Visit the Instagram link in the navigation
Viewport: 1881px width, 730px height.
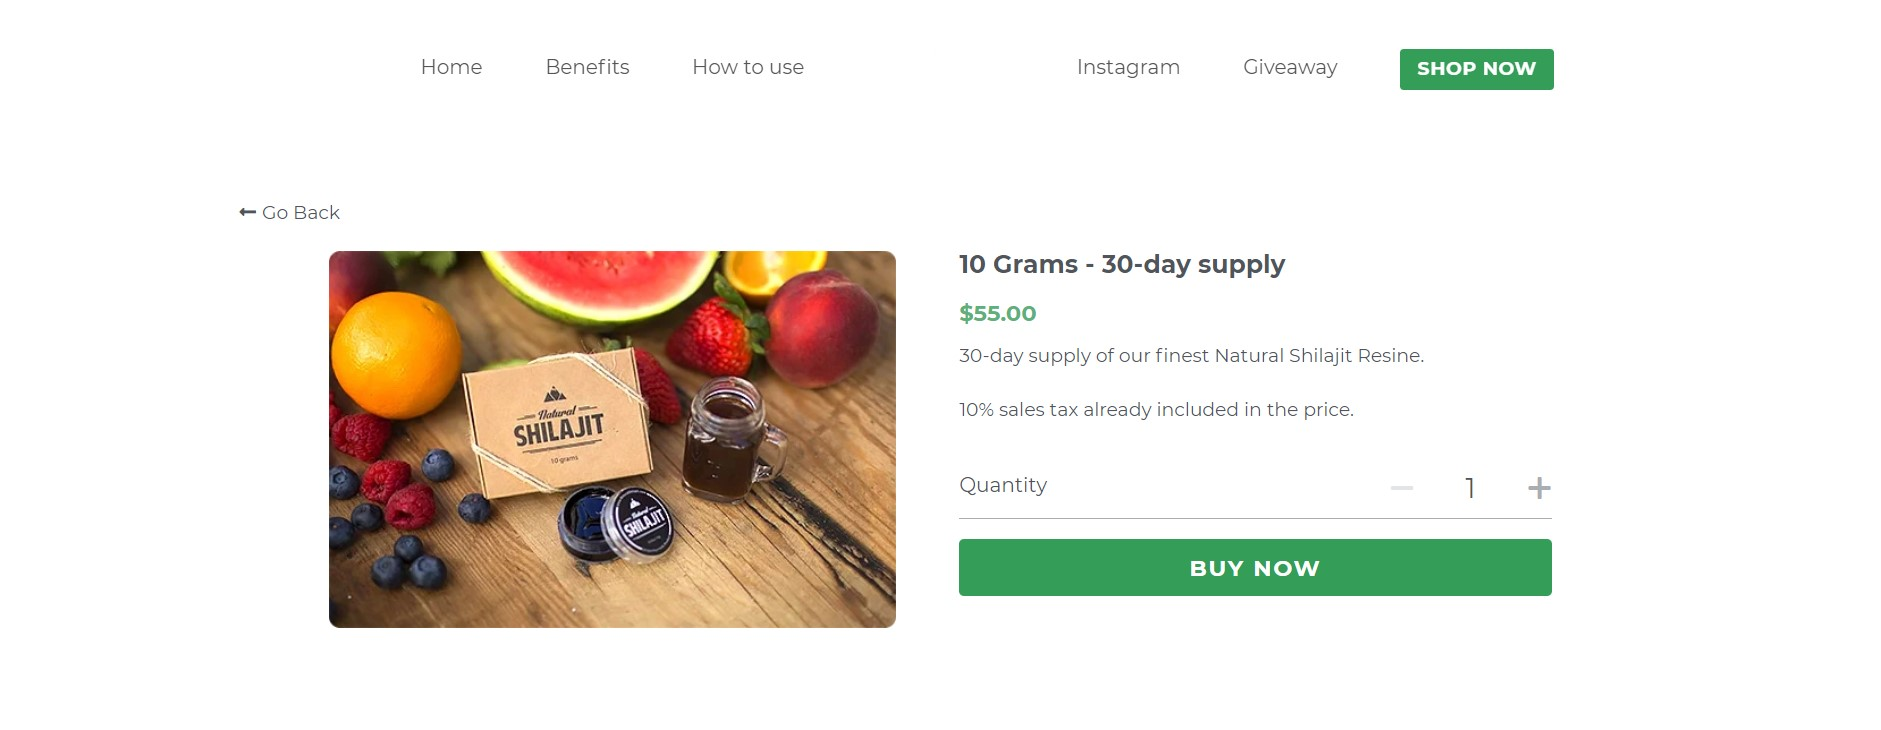[1127, 67]
